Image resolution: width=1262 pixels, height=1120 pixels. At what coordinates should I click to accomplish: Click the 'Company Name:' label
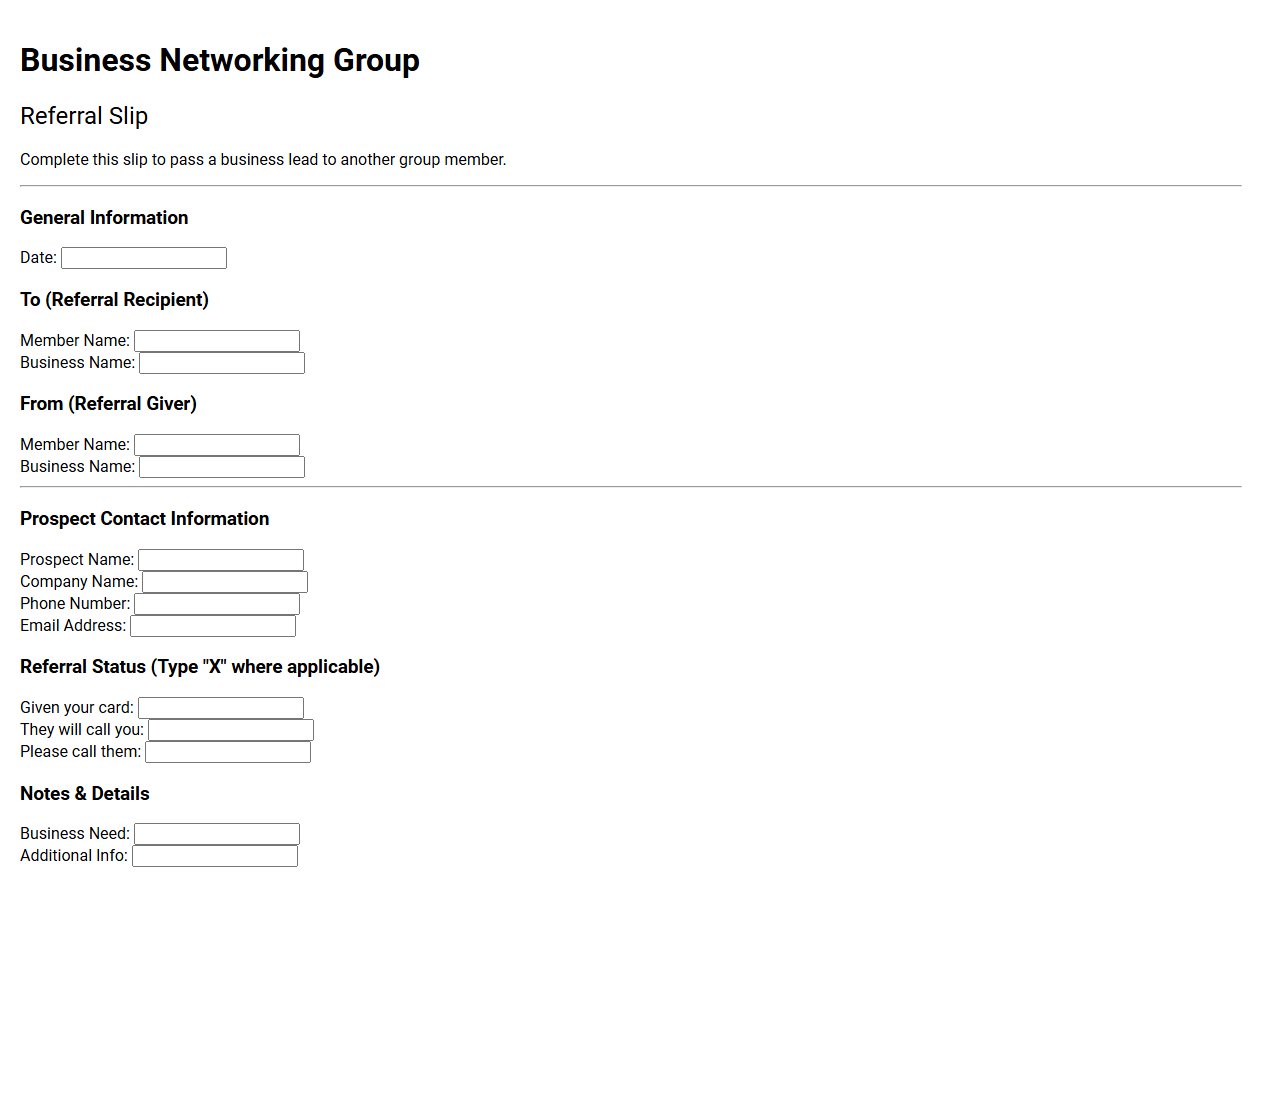(79, 582)
